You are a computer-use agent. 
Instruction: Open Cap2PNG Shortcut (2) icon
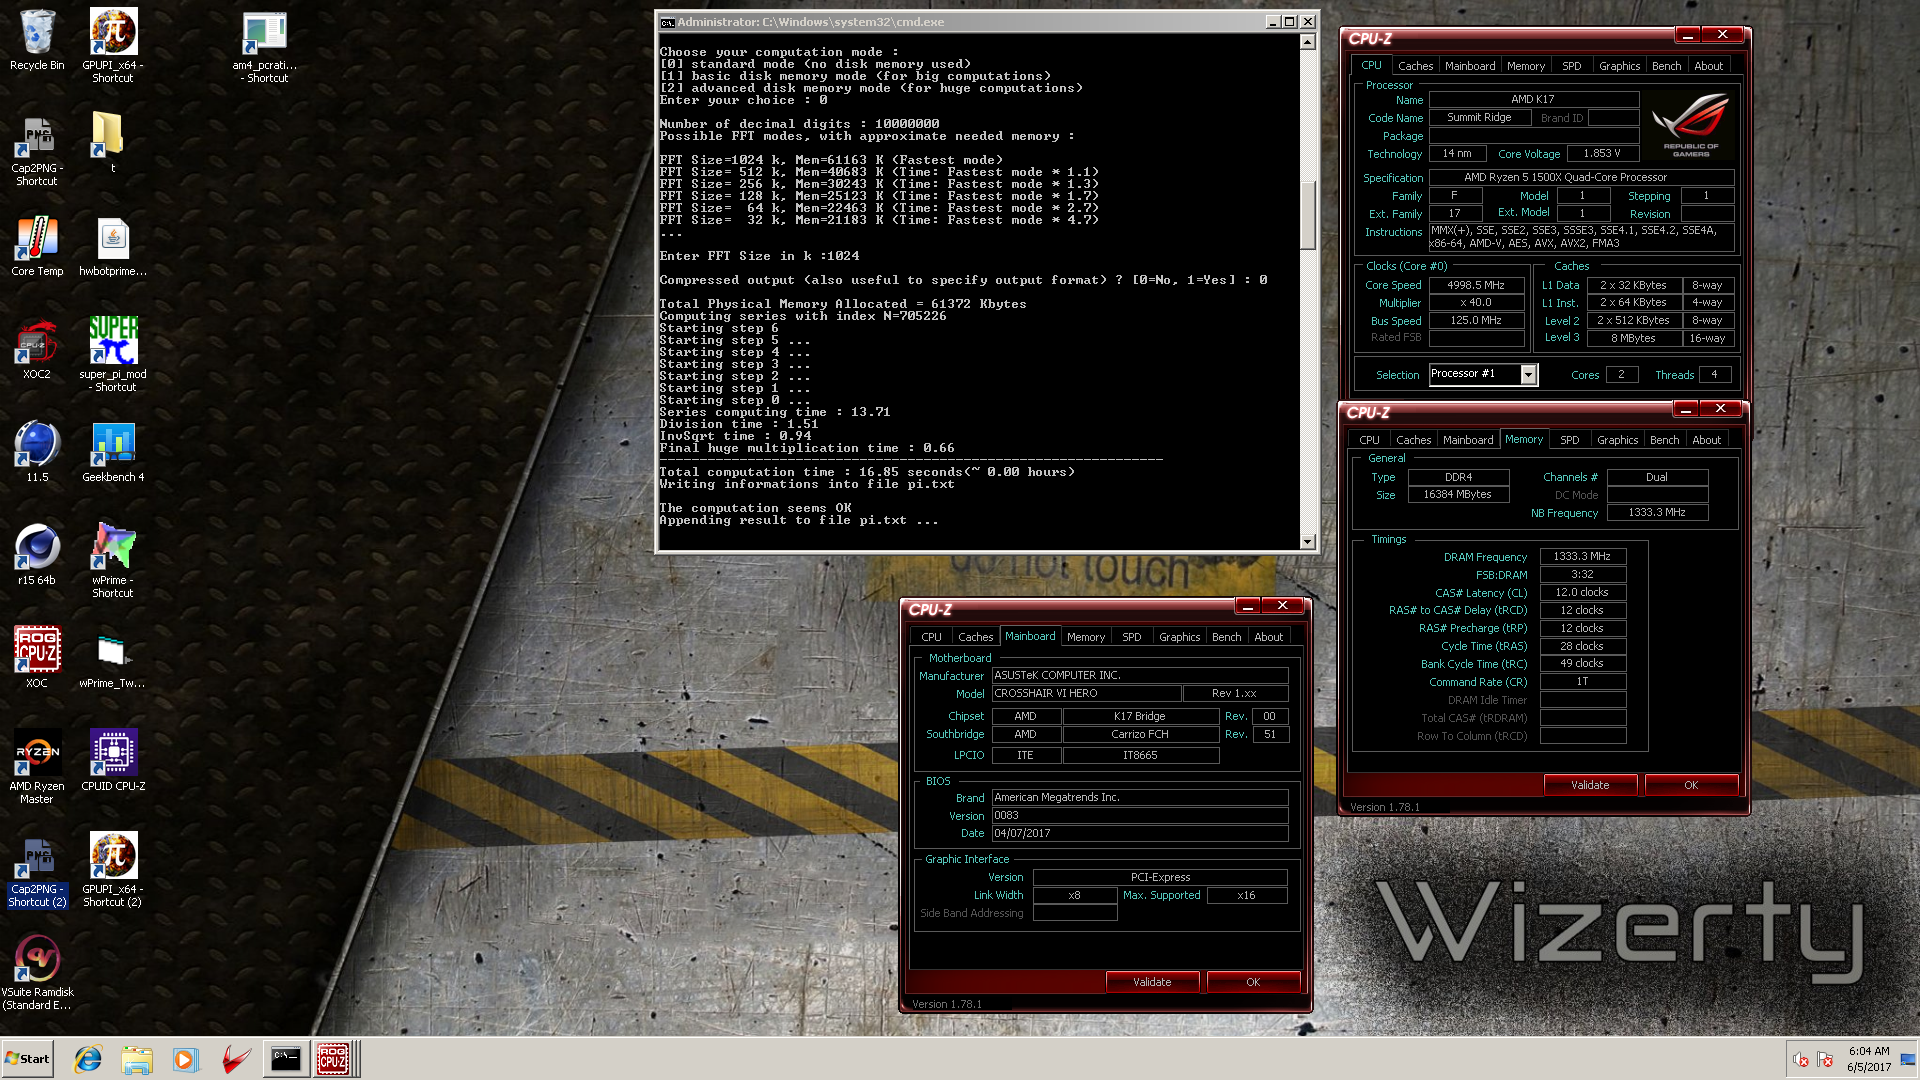coord(37,870)
